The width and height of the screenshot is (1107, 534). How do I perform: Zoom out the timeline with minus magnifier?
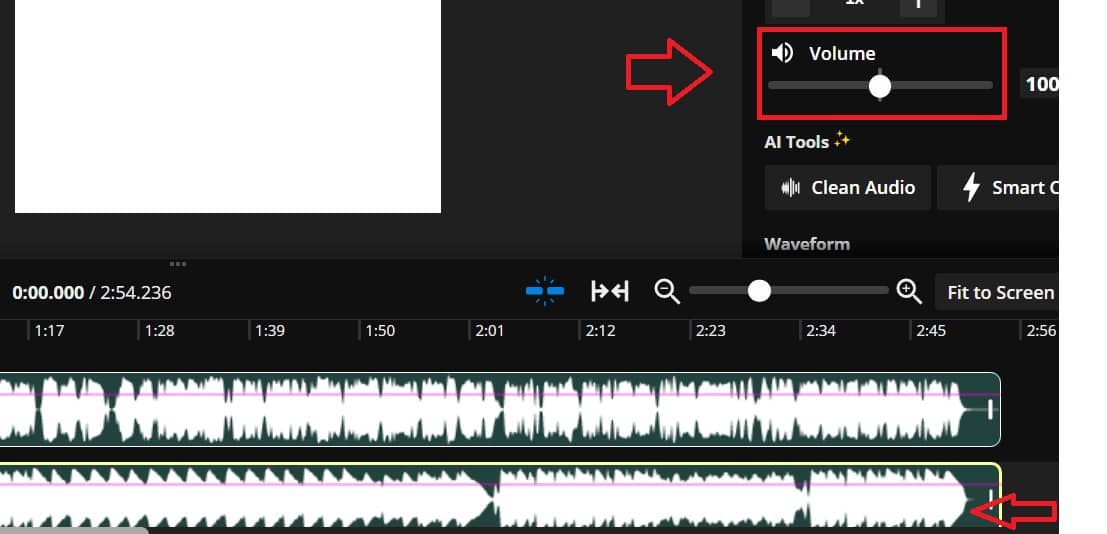[x=666, y=291]
